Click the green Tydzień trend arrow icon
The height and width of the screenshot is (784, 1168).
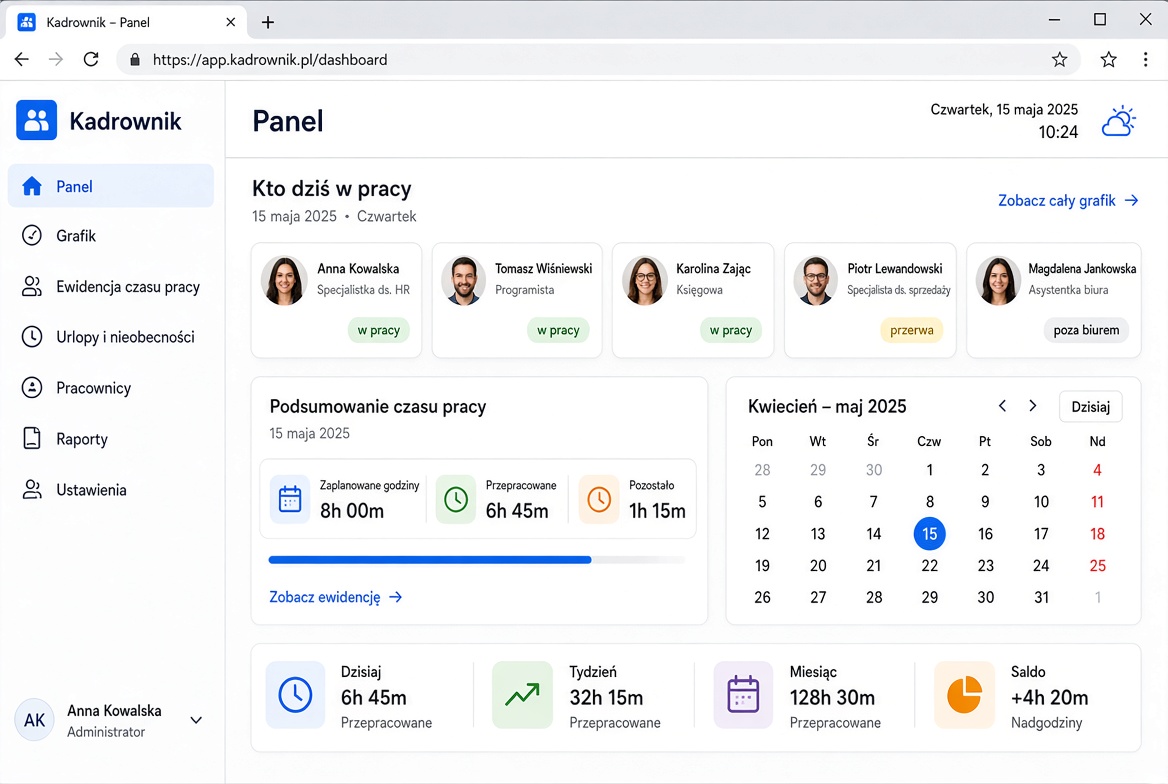522,695
